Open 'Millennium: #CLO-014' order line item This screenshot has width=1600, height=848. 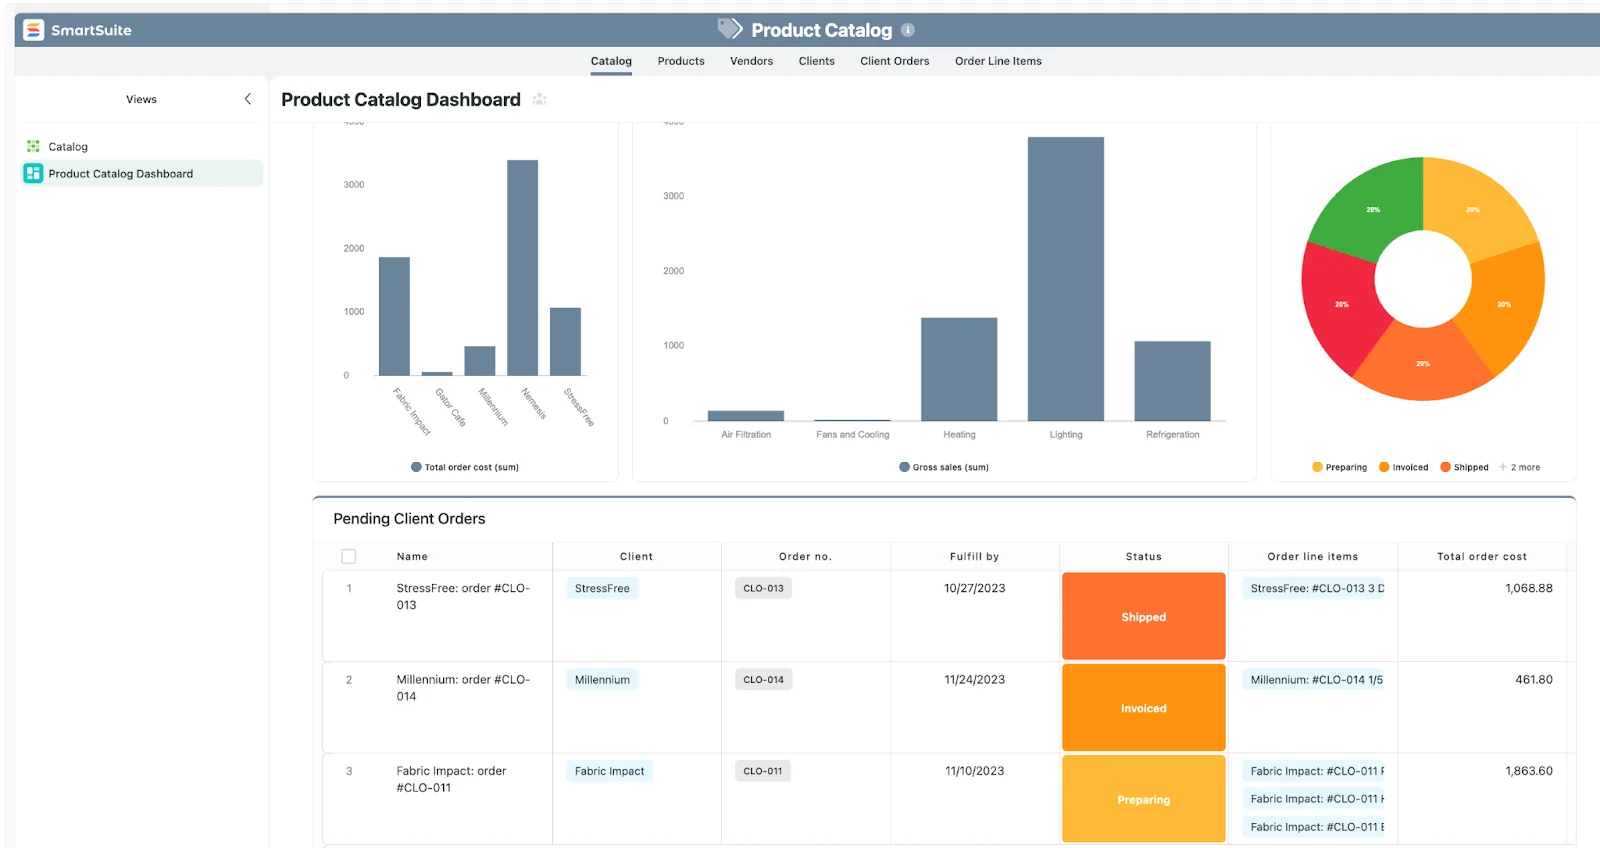pyautogui.click(x=1315, y=680)
